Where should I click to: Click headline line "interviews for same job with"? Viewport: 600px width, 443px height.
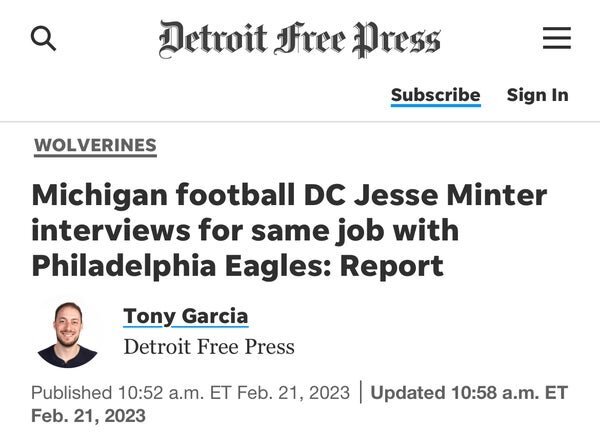[245, 230]
